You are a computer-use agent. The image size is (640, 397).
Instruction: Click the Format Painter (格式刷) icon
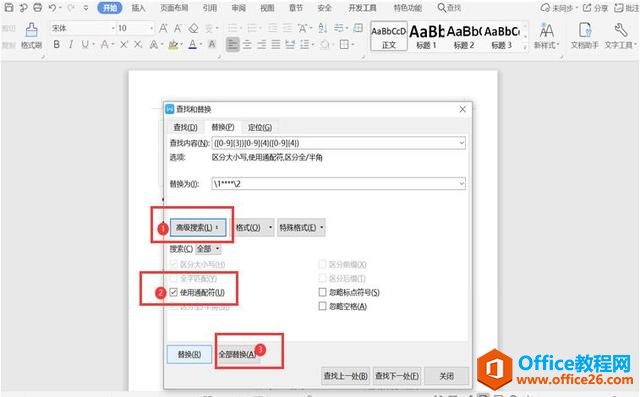(31, 30)
